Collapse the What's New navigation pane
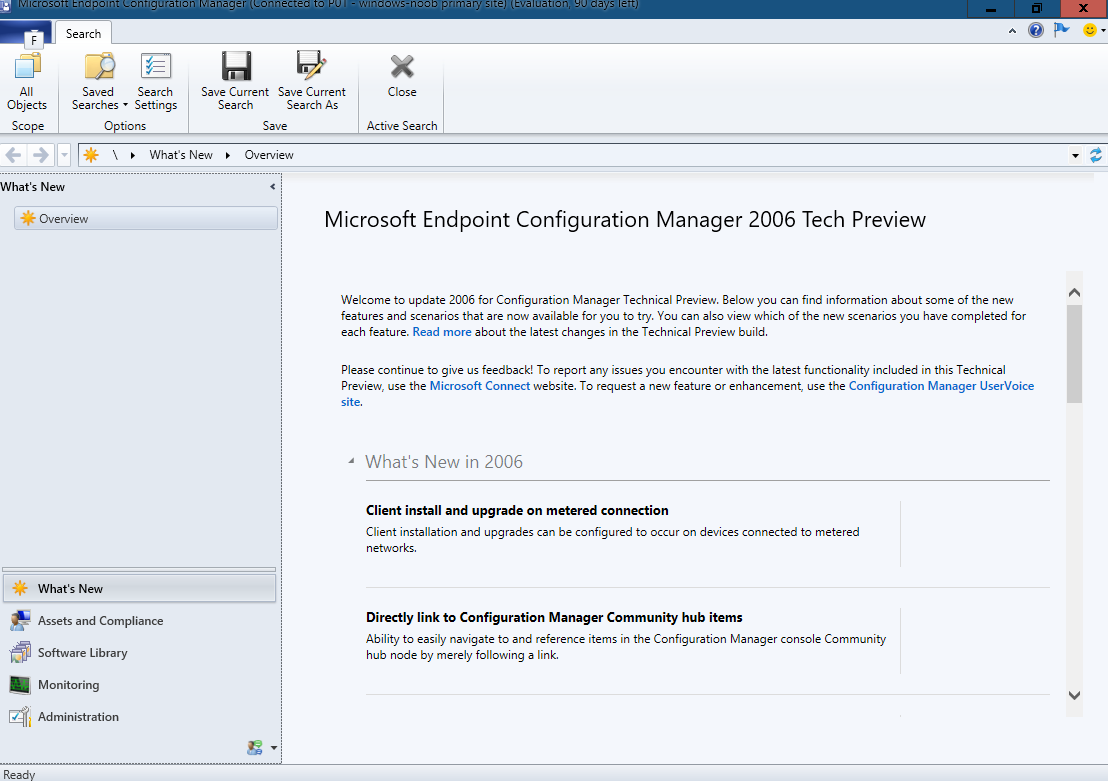This screenshot has height=781, width=1108. [x=273, y=187]
